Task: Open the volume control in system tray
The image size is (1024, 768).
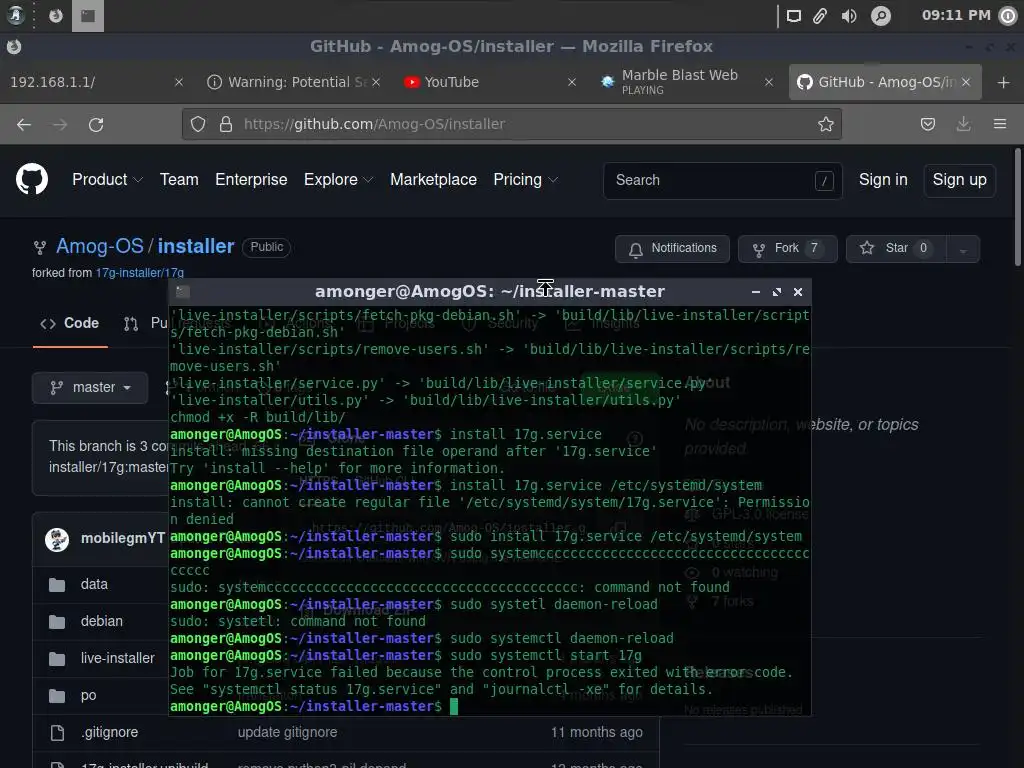Action: (849, 16)
